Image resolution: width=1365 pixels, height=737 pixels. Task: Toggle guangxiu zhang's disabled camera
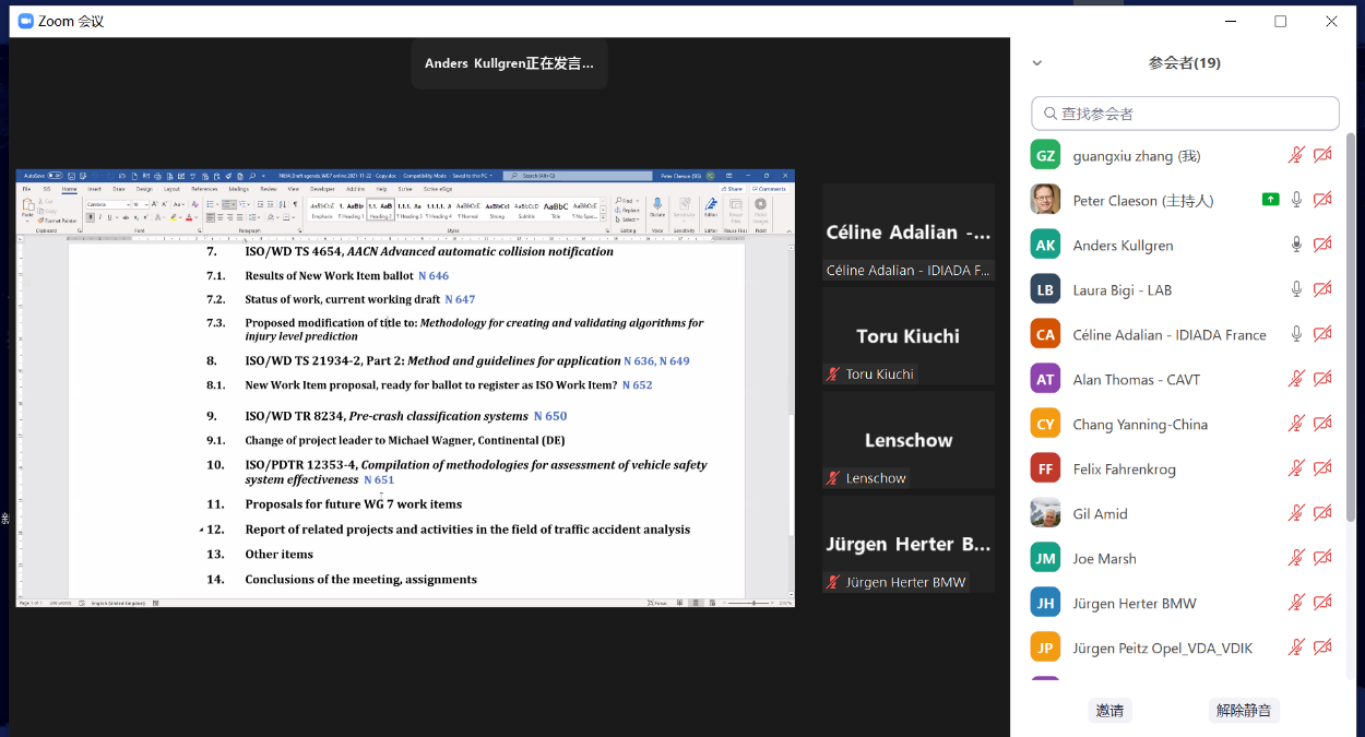tap(1322, 155)
